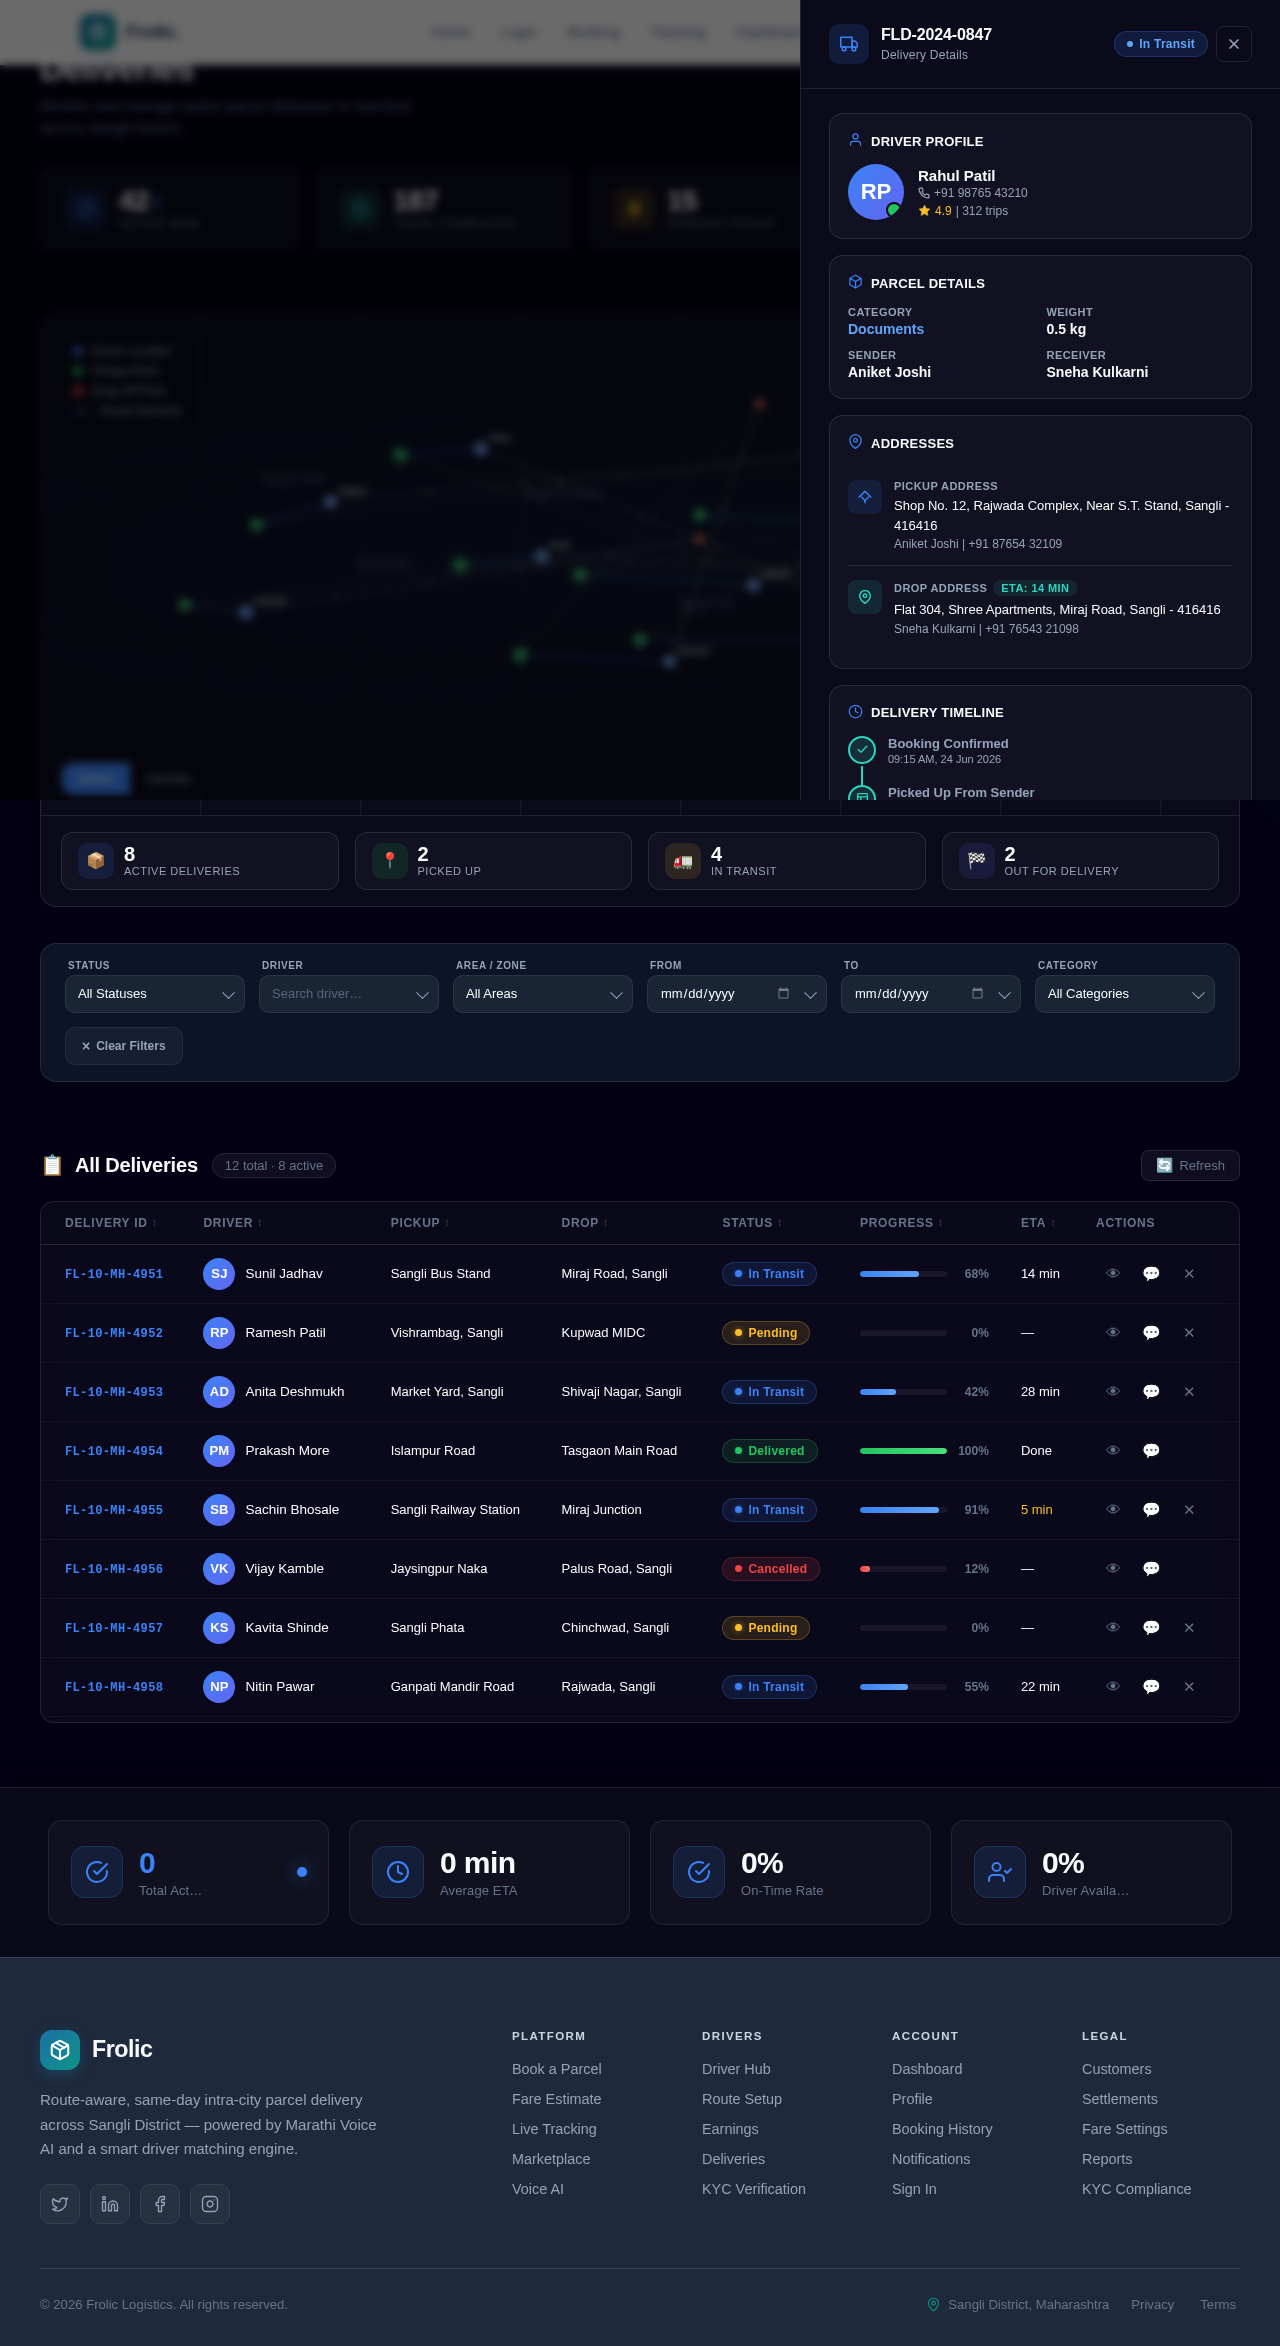View details of FL-10-MH-4958
This screenshot has height=2346, width=1280.
[x=1113, y=1687]
